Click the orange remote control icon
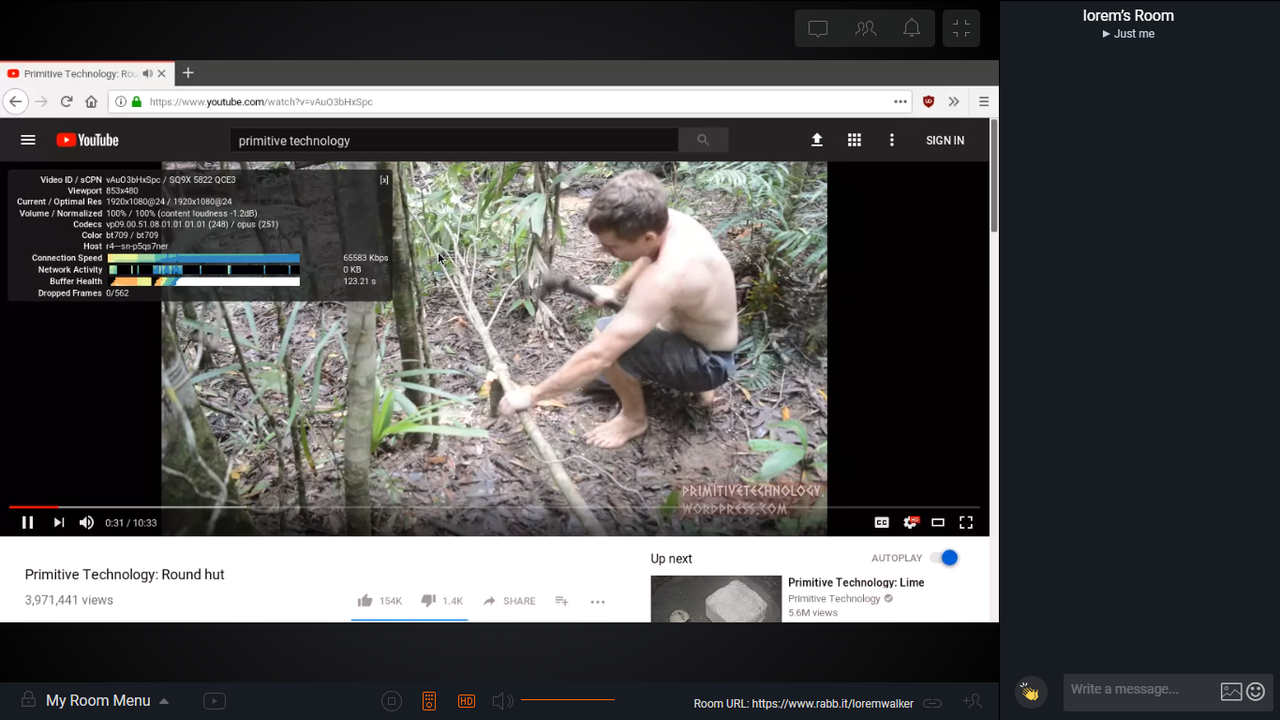 429,701
